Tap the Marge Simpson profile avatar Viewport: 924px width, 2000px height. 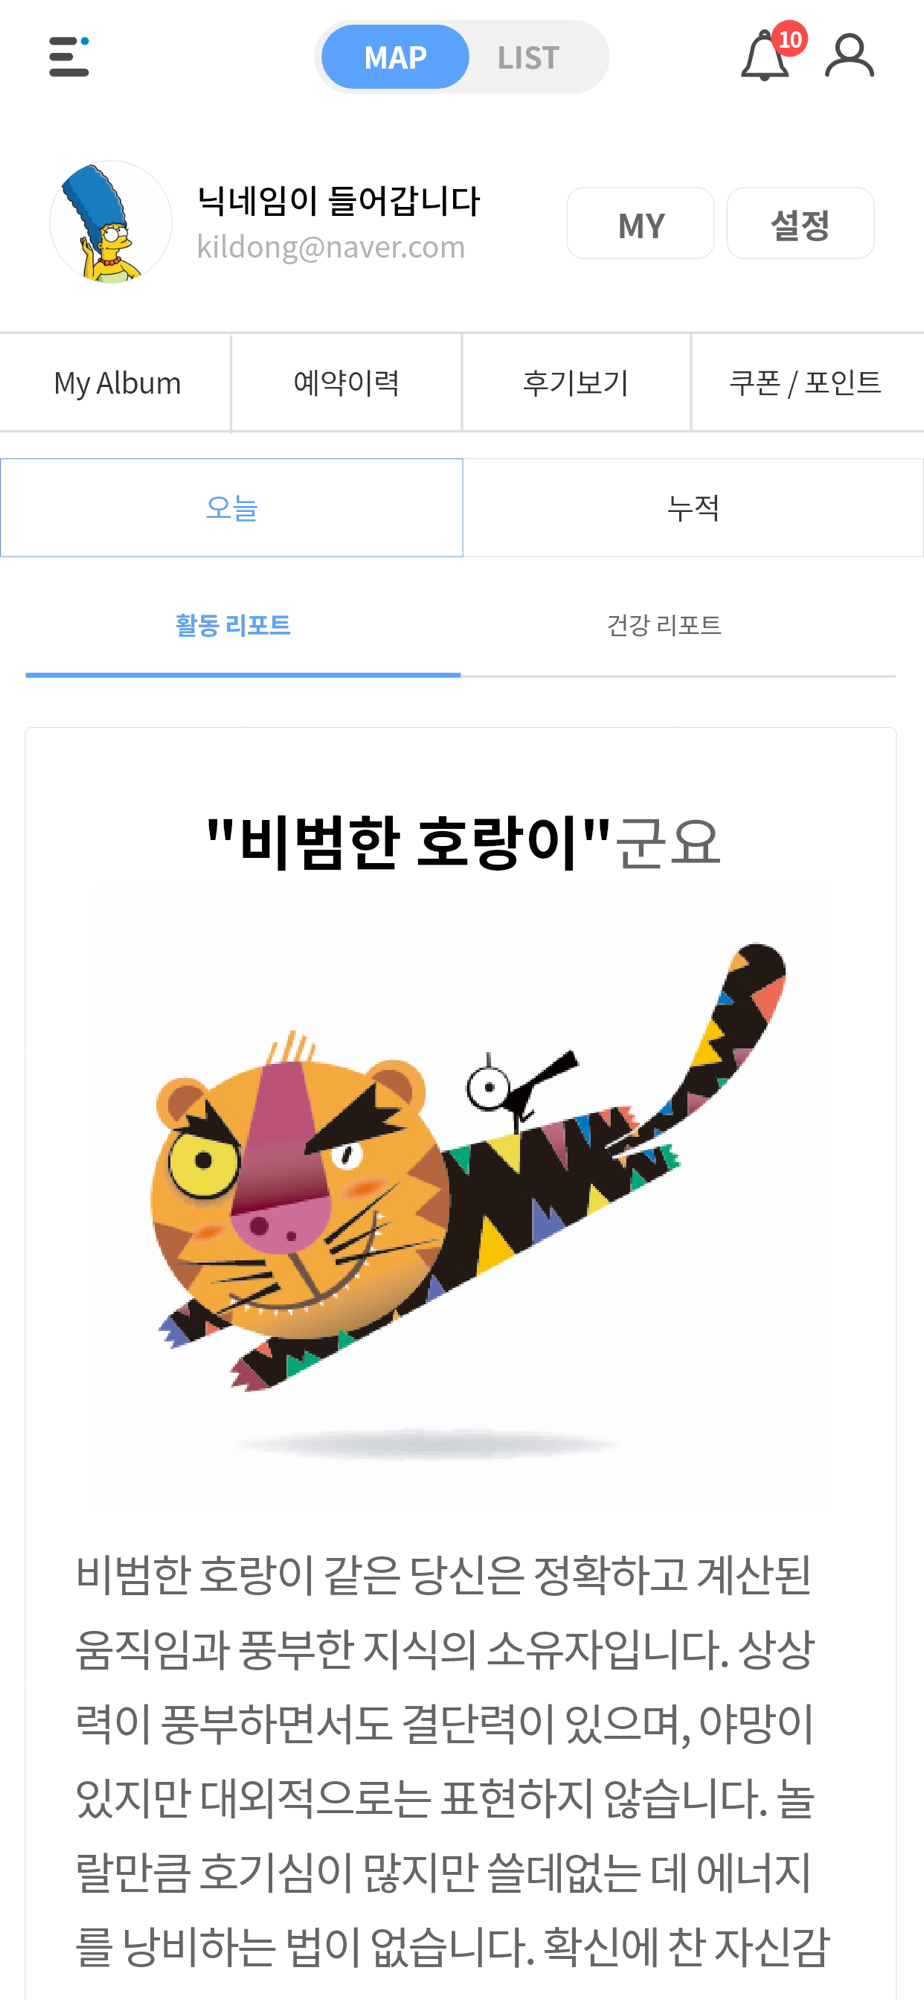point(111,222)
